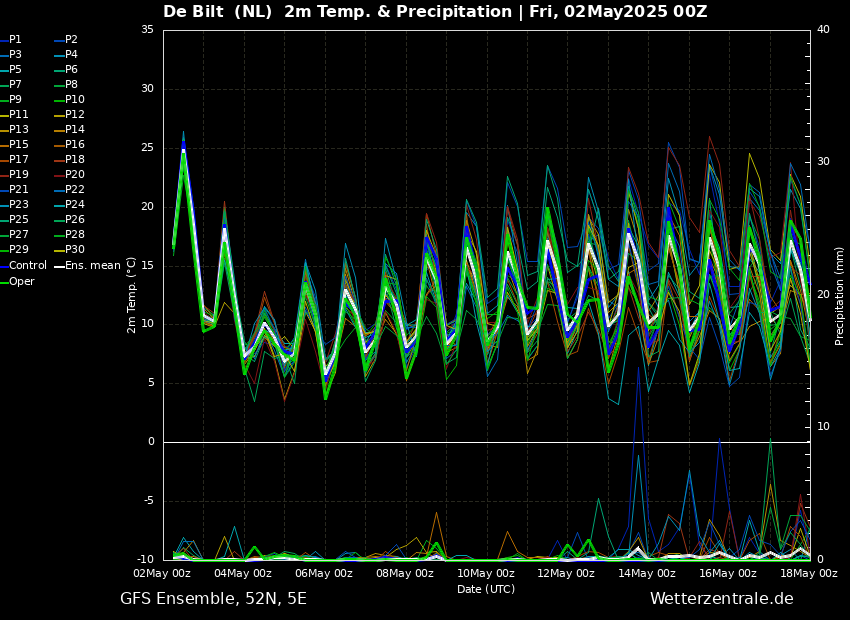Click the chart title De Bilt (NL)

218,12
